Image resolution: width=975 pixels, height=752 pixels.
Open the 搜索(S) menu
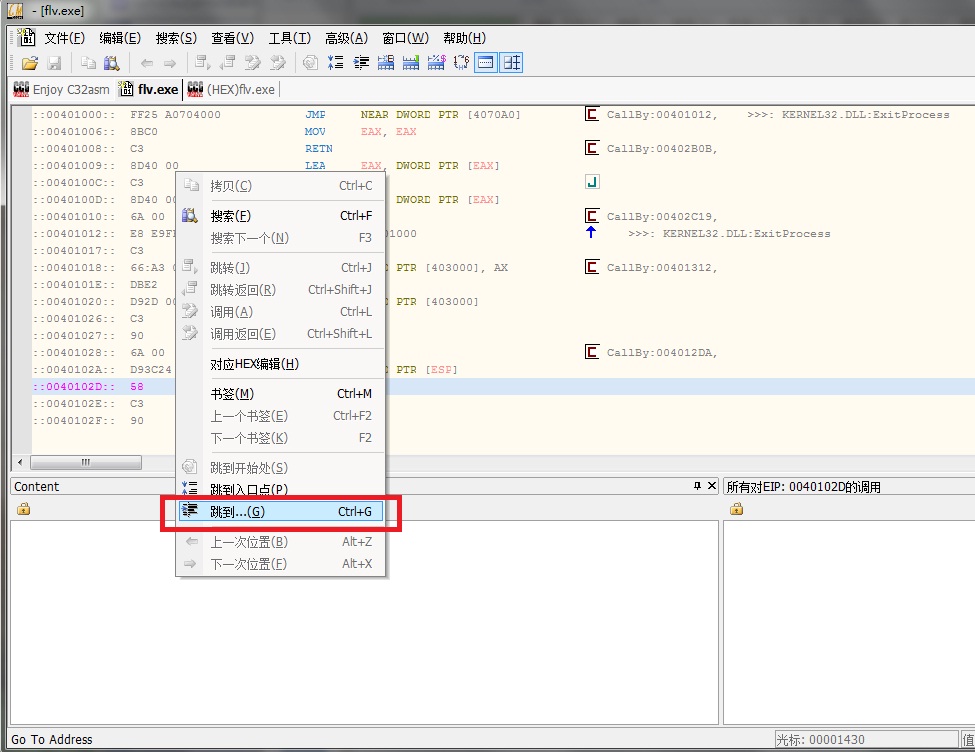click(176, 38)
